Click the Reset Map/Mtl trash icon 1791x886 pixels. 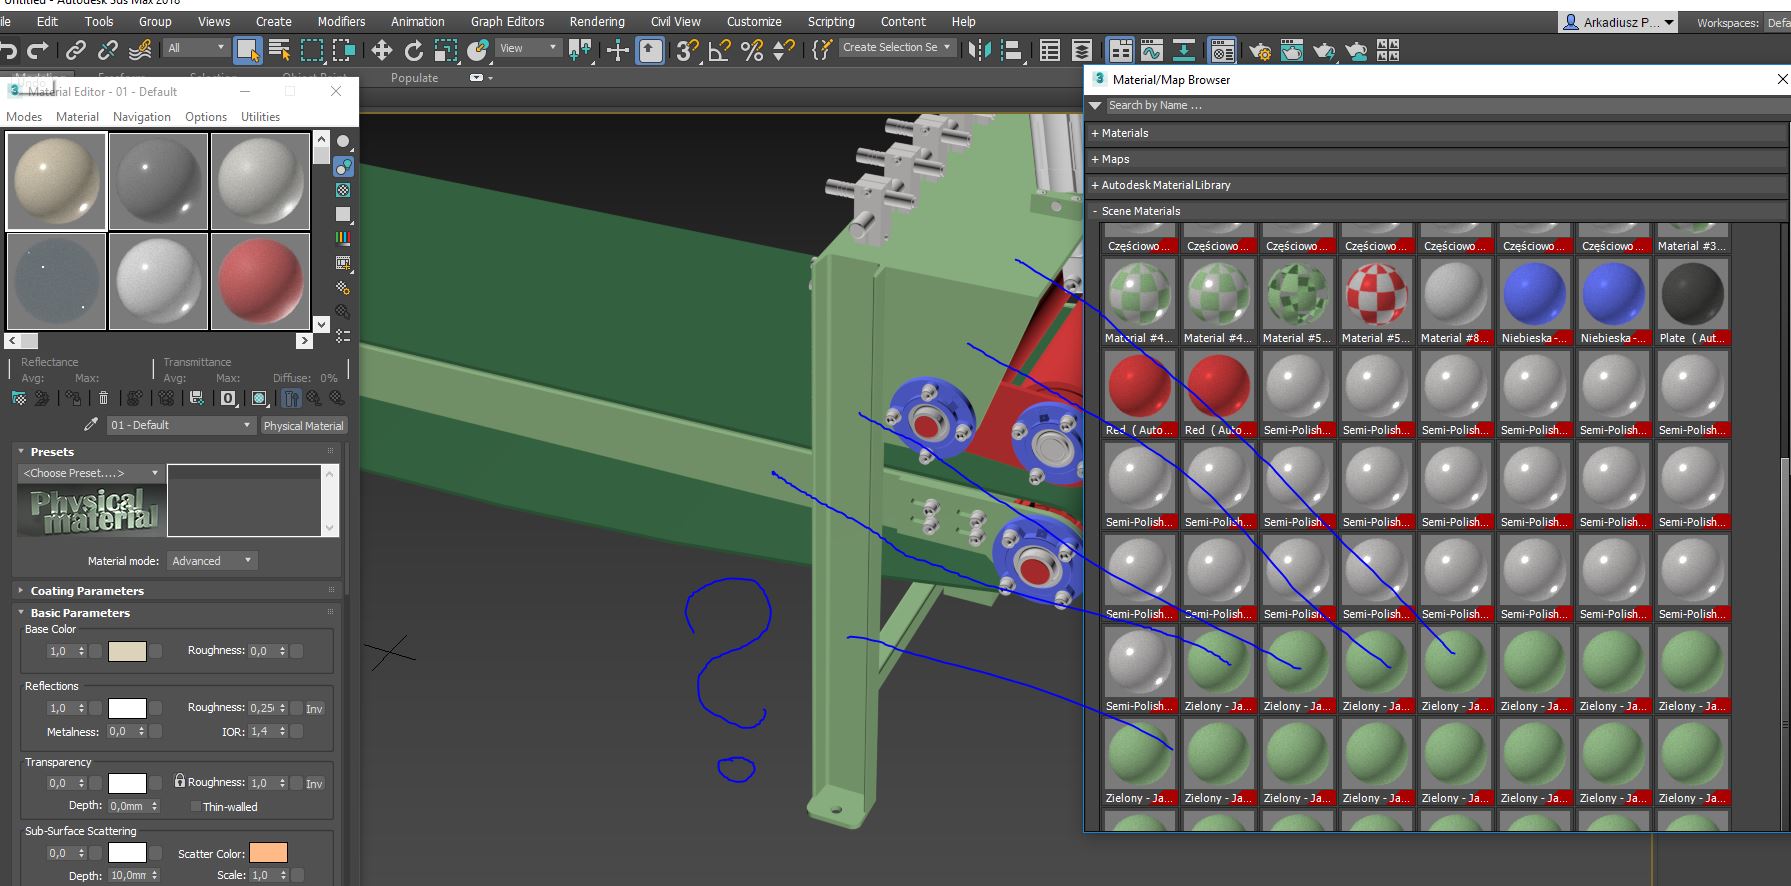(x=103, y=398)
